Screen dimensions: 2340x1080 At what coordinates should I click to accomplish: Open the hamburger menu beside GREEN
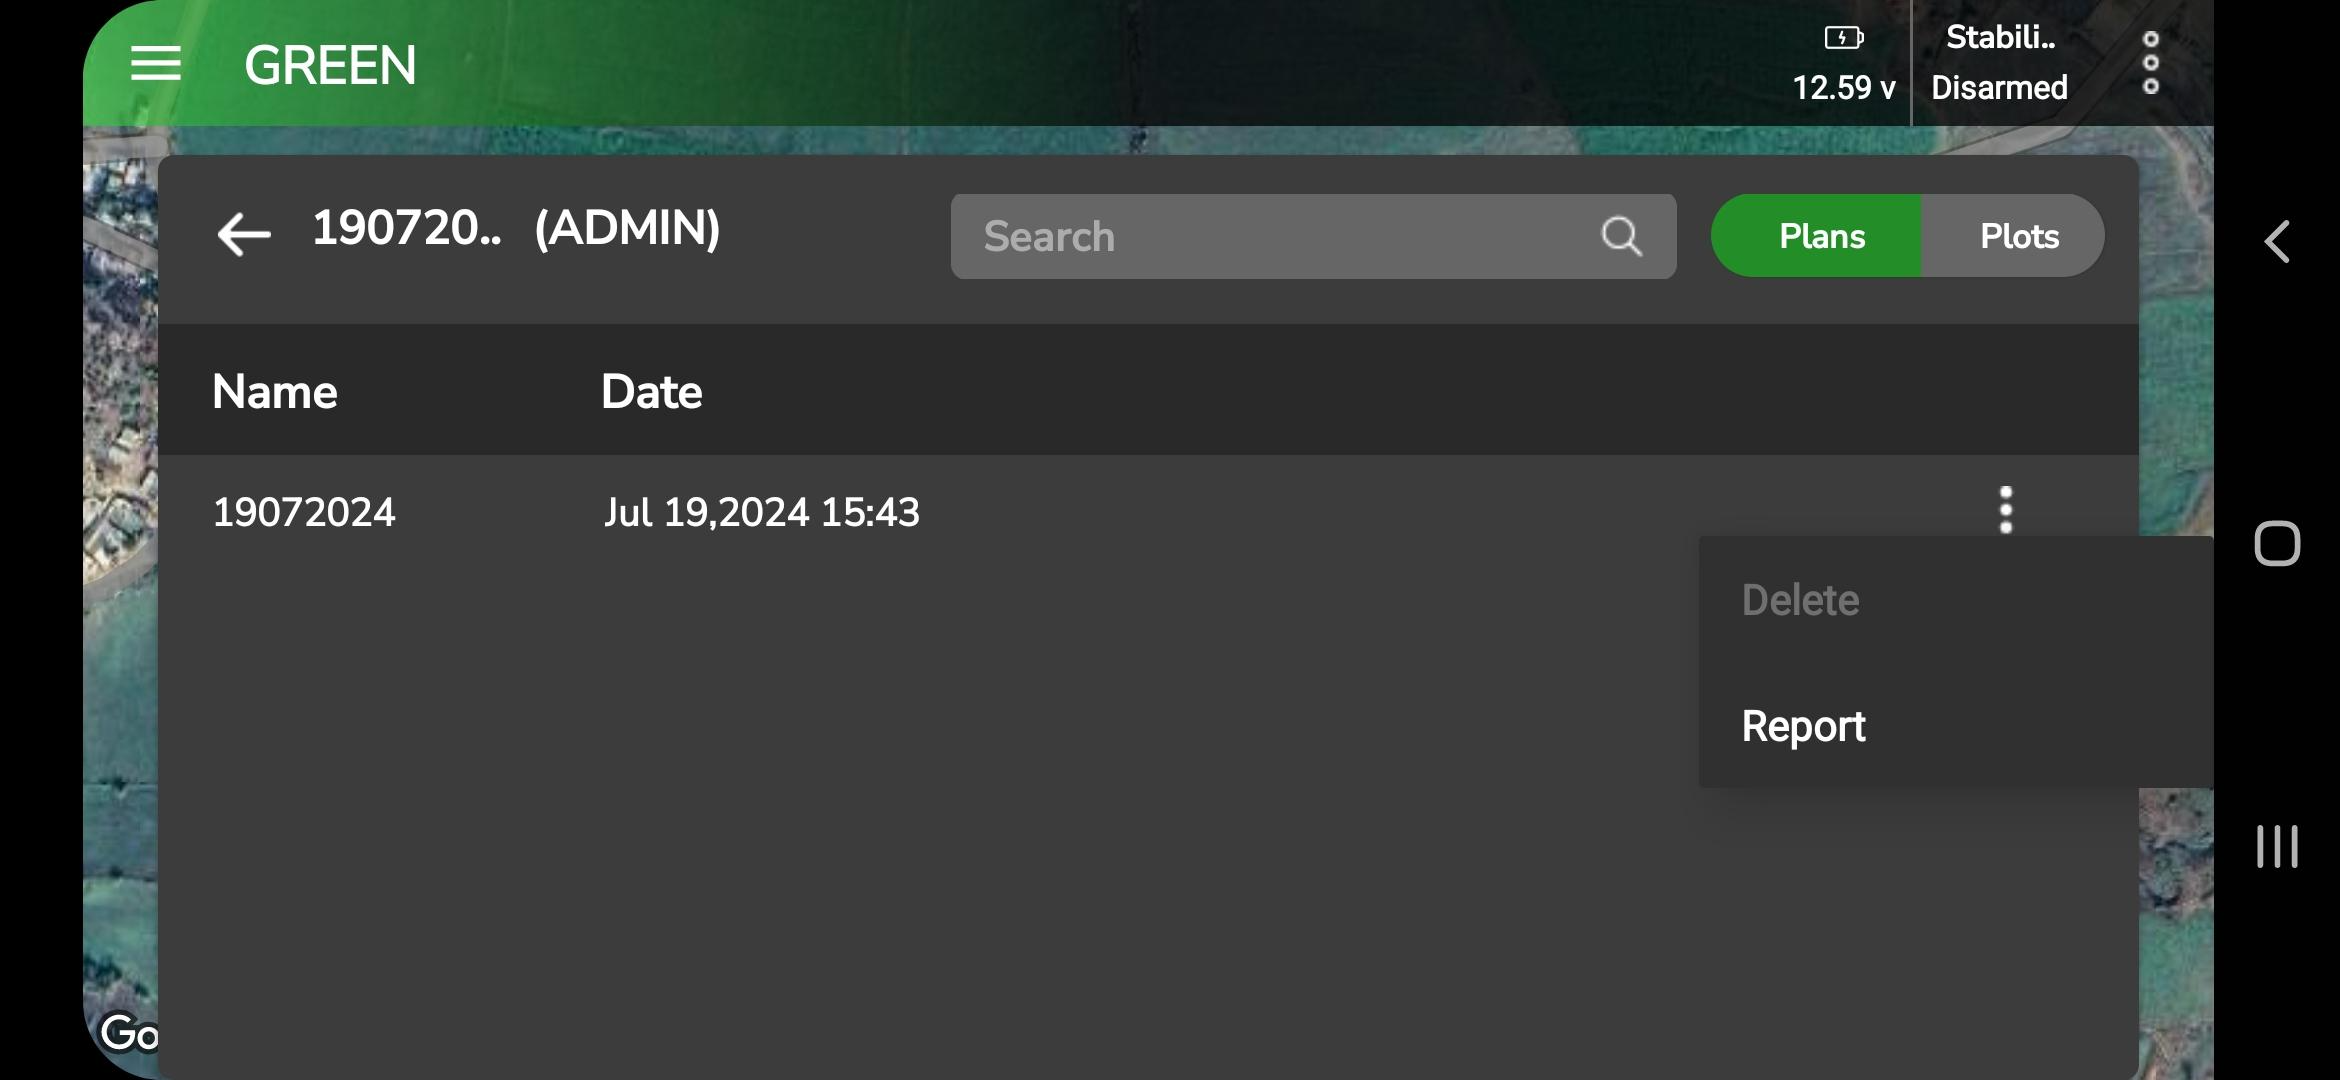[155, 63]
